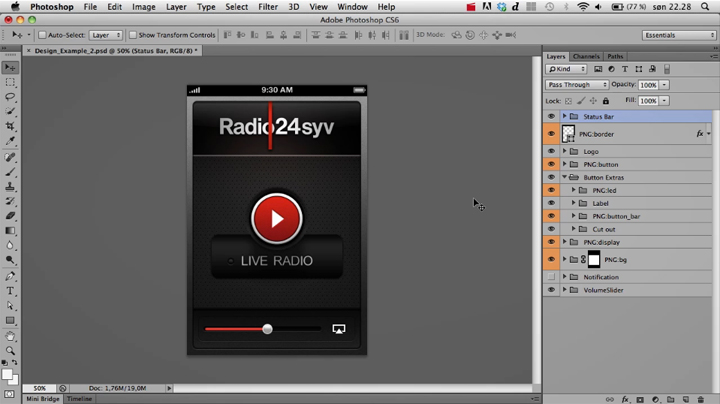Enable Show Transform Controls checkbox
The height and width of the screenshot is (404, 720).
133,35
